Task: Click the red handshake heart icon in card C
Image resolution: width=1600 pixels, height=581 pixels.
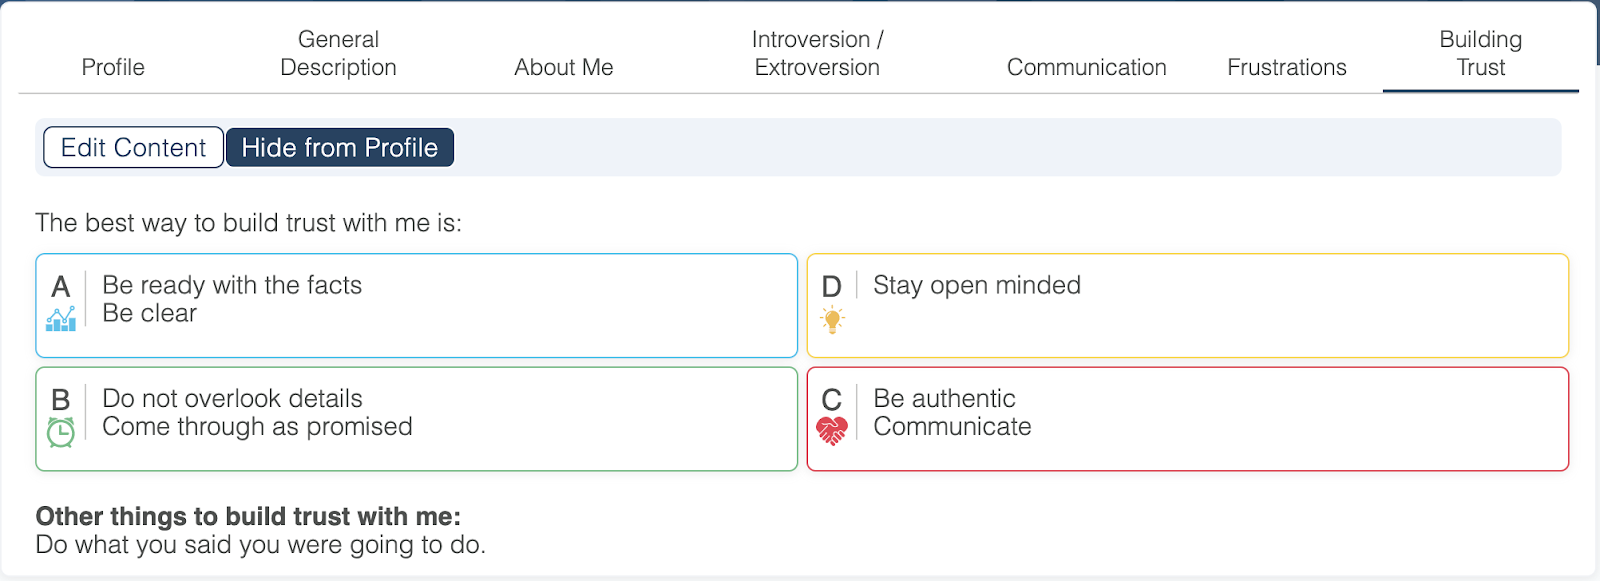Action: point(832,431)
